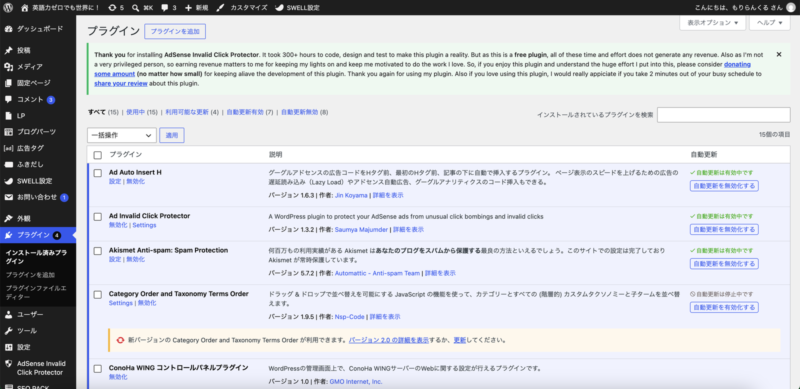
Task: Click the SWELL設定 icon in the sidebar
Action: (8, 181)
